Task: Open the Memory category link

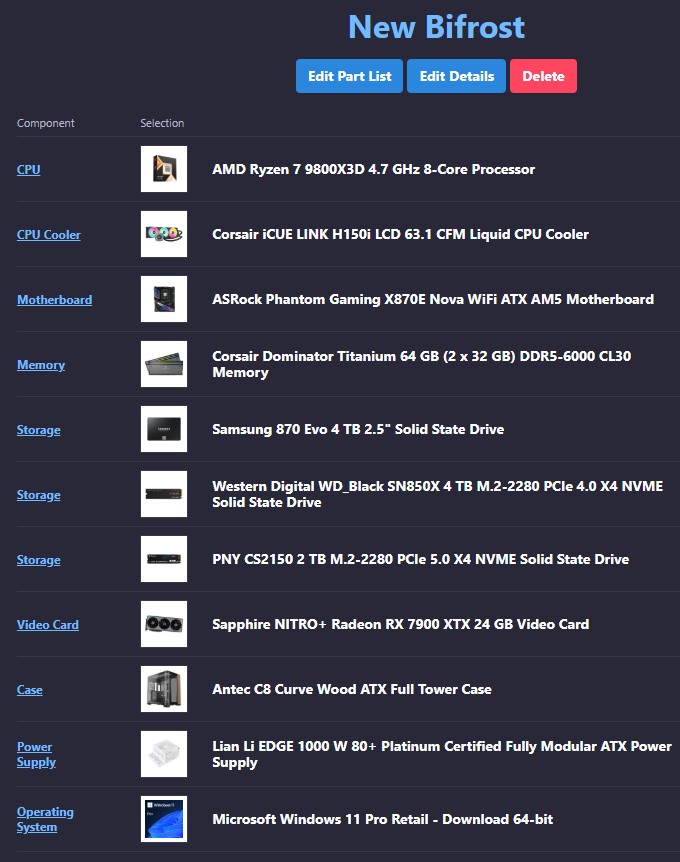Action: (x=41, y=365)
